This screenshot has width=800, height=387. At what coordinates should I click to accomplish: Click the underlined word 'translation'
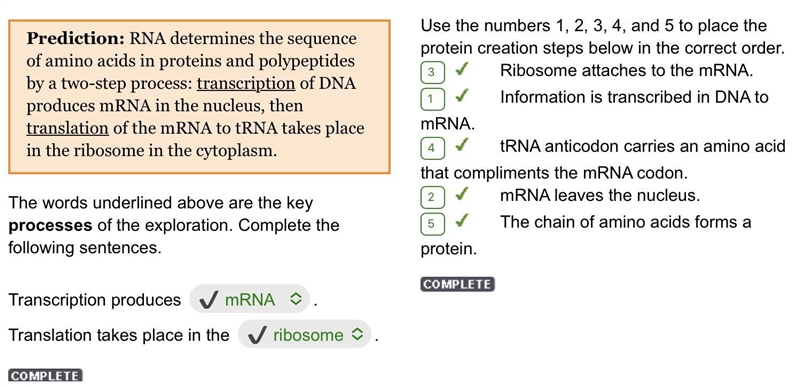point(67,128)
